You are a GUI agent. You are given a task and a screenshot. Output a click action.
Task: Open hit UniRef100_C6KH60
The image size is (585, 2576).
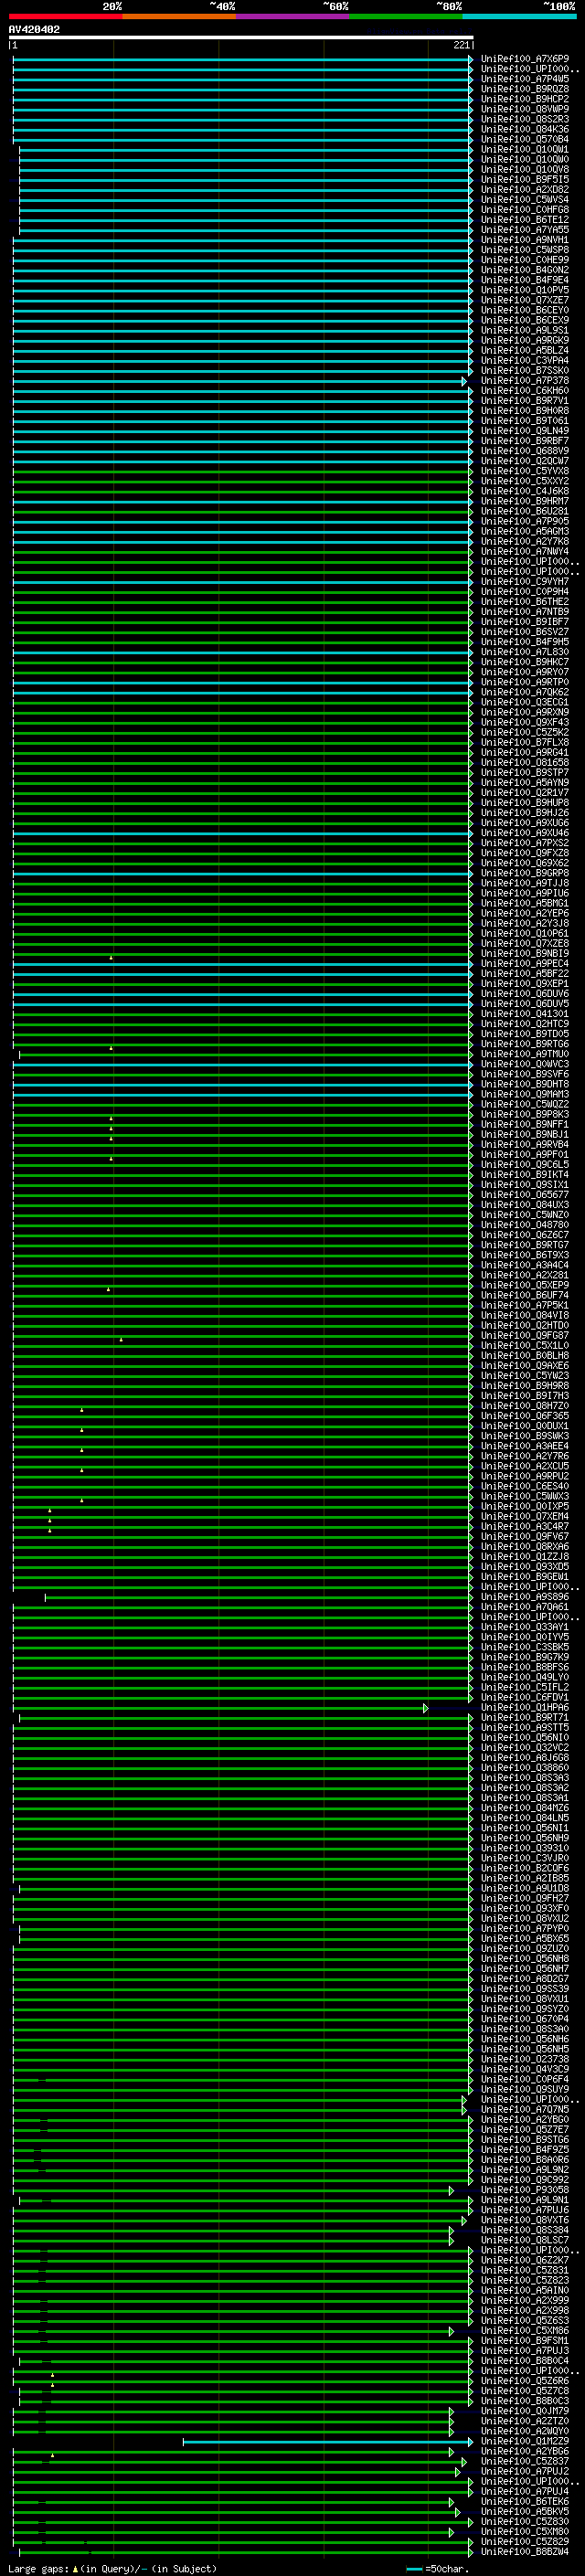click(x=524, y=390)
